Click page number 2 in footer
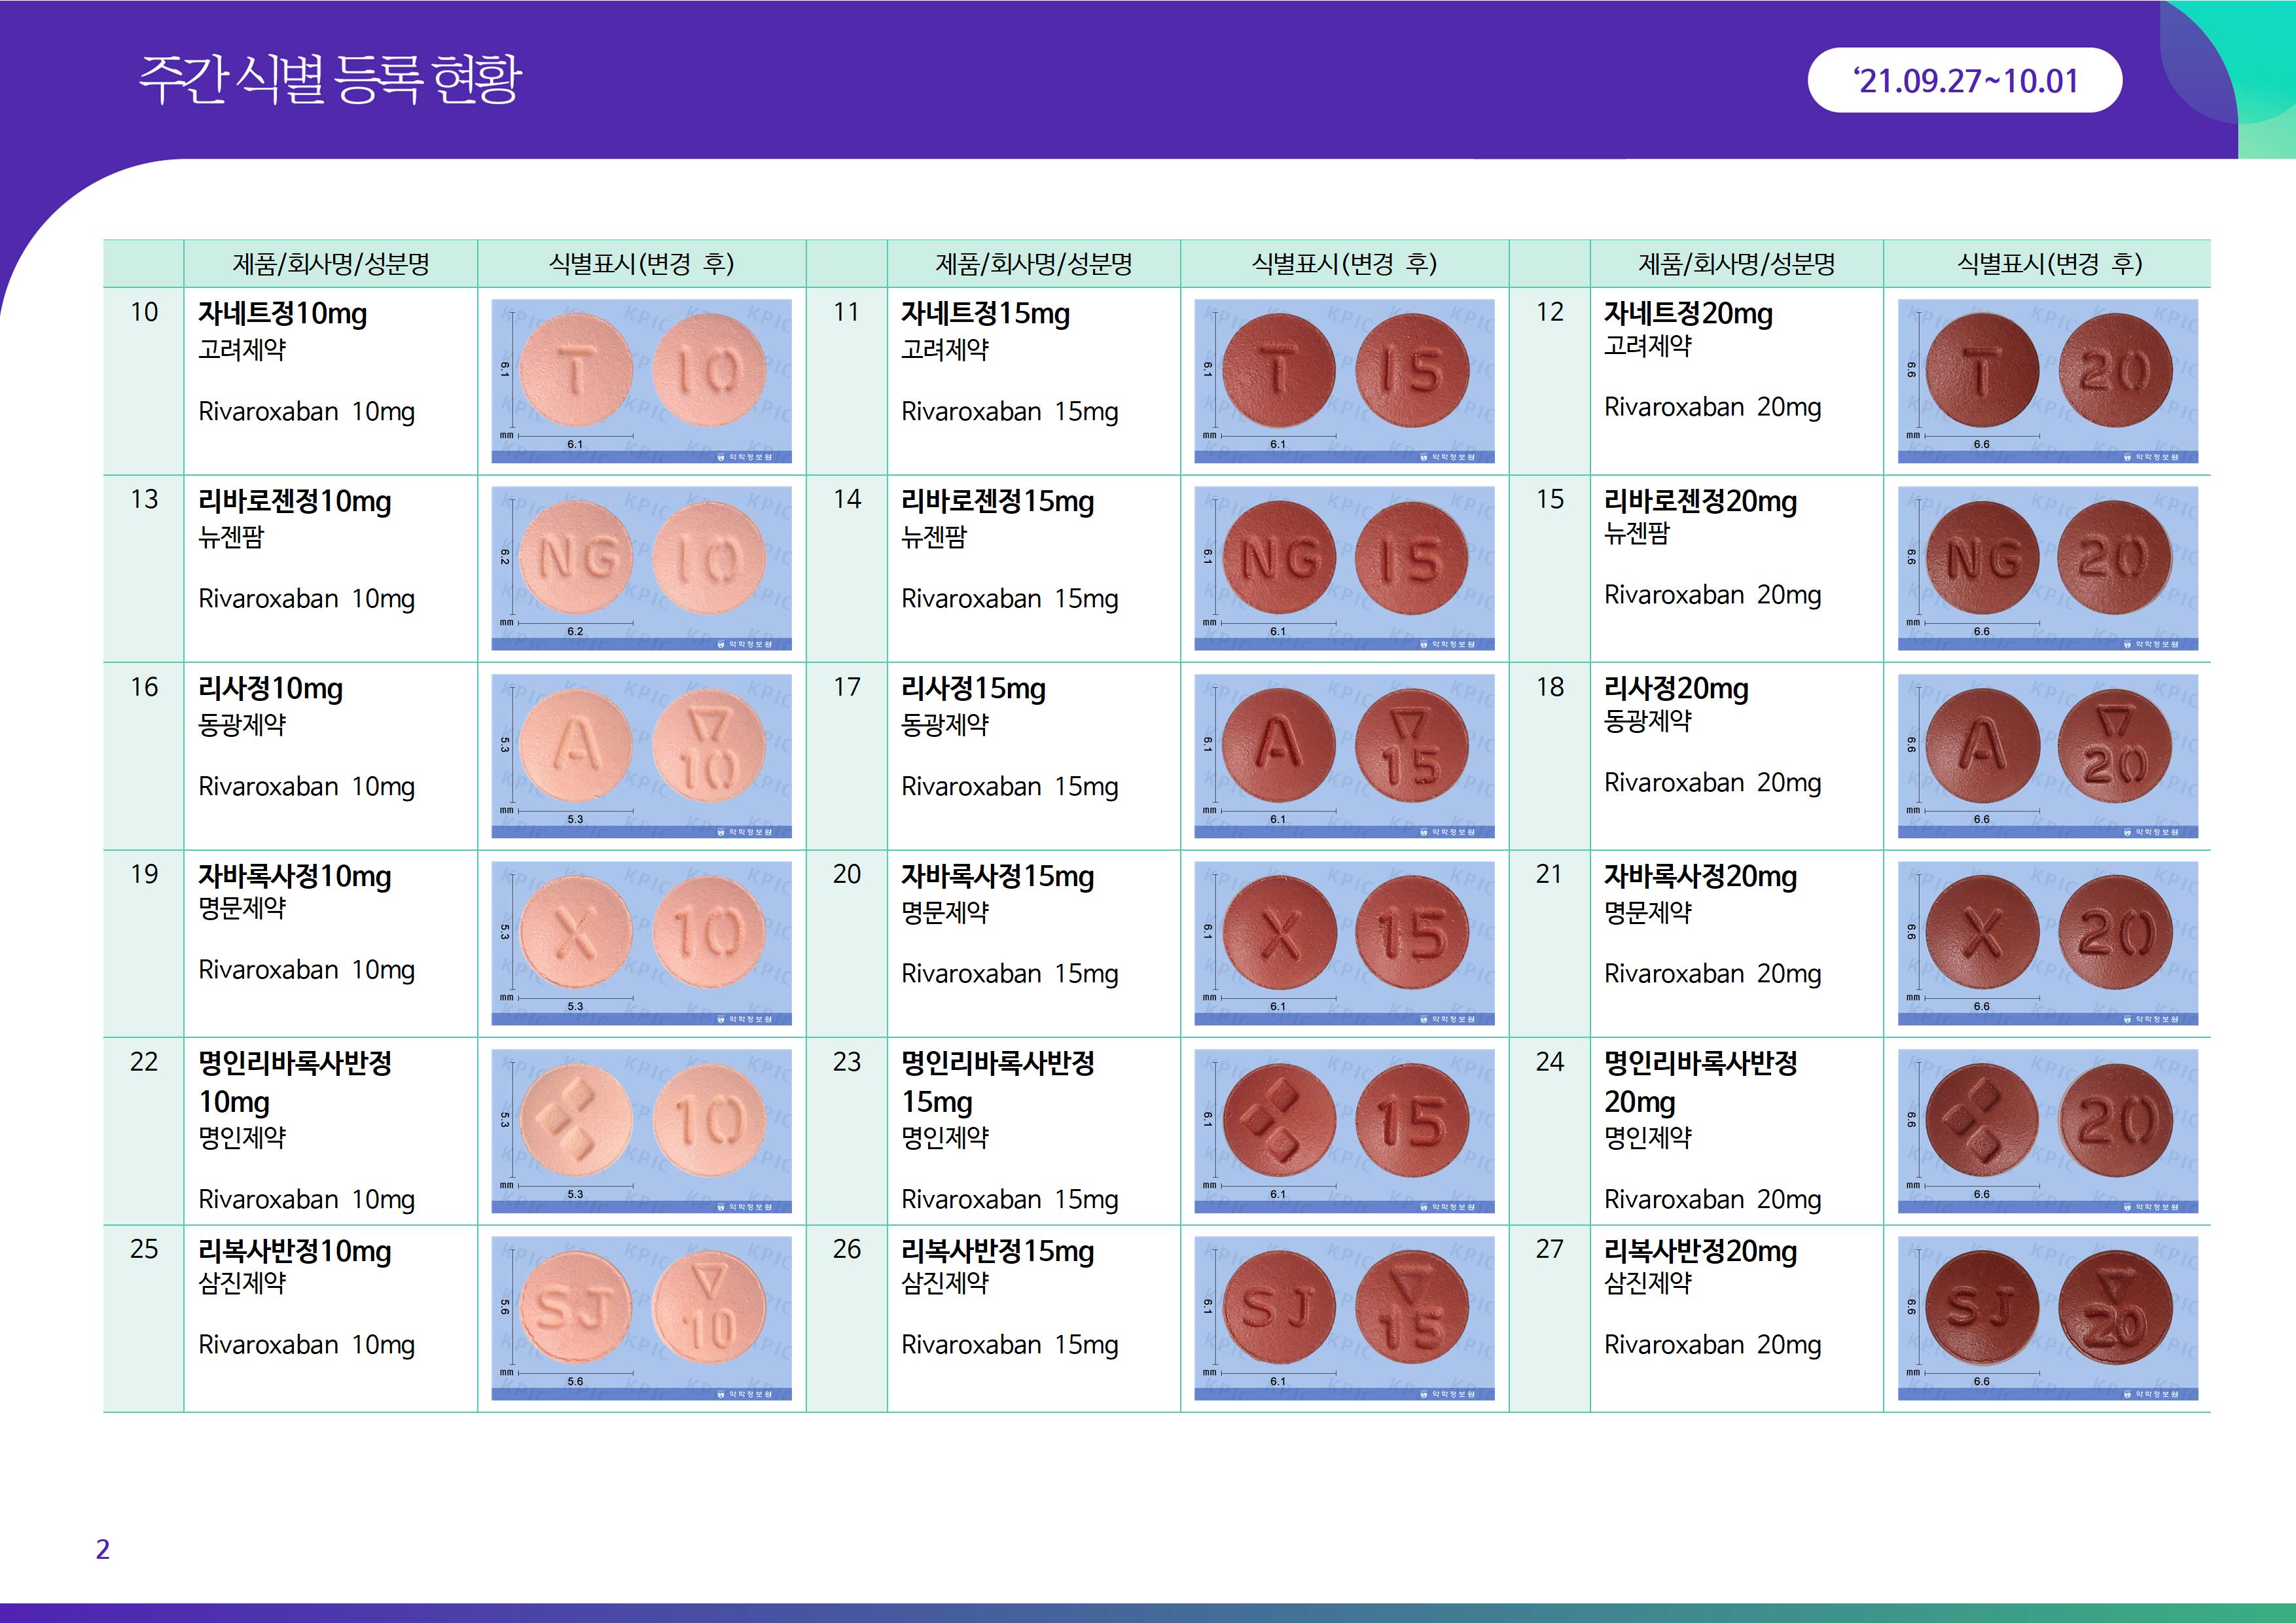 tap(102, 1549)
